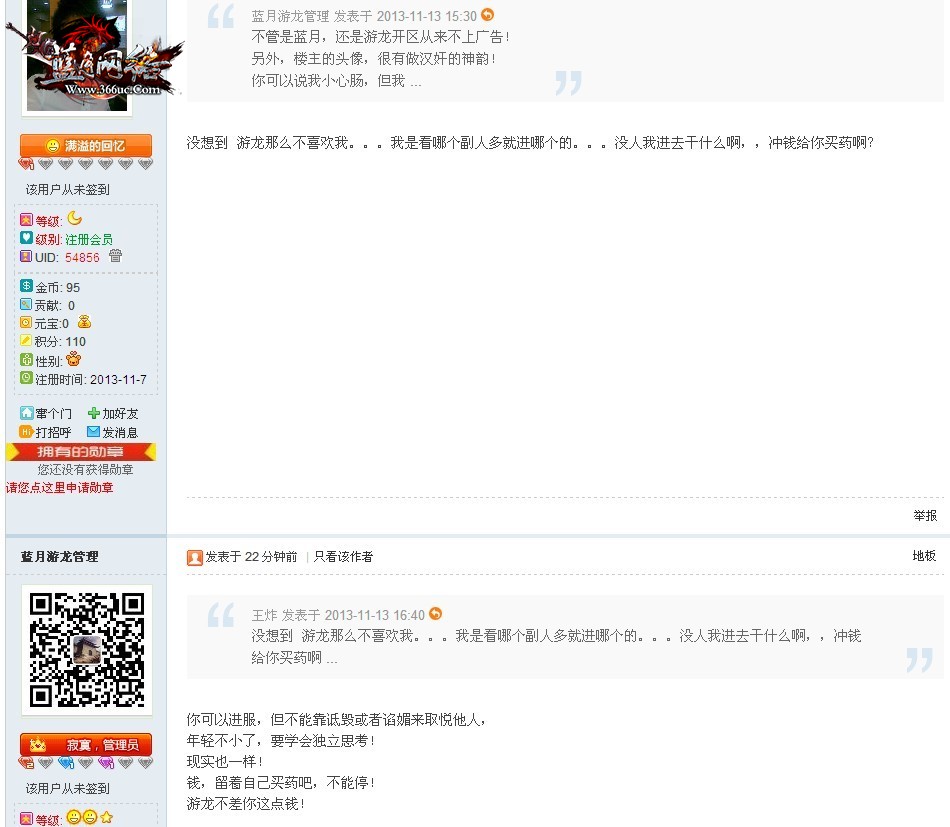The width and height of the screenshot is (950, 827).
Task: Click the red 寂寞,管理员 admin badge
Action: point(86,745)
